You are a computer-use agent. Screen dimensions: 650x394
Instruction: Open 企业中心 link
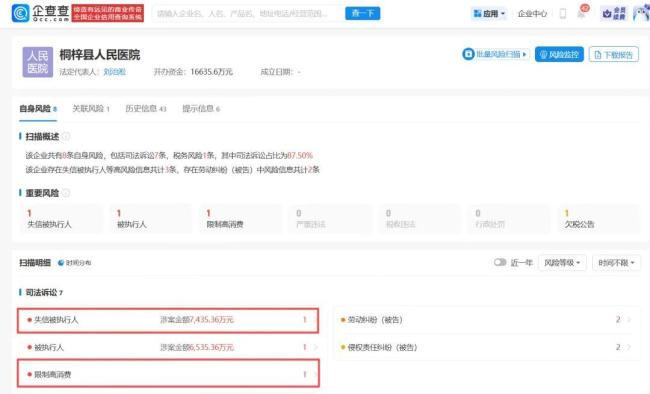tap(532, 14)
